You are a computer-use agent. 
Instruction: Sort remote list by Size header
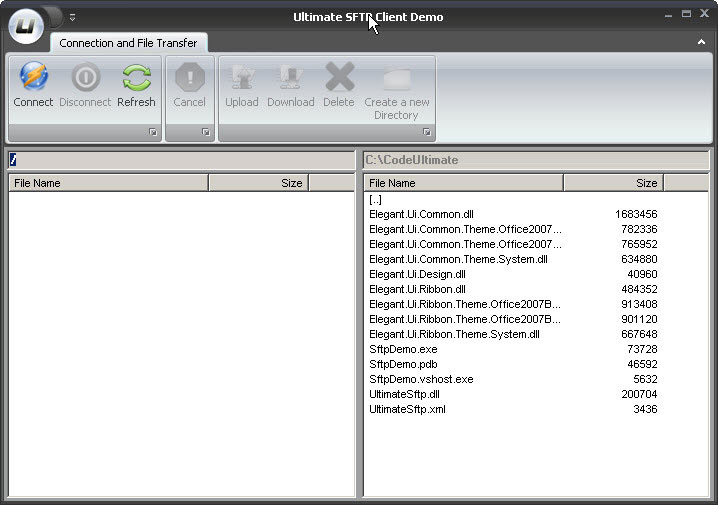[259, 183]
